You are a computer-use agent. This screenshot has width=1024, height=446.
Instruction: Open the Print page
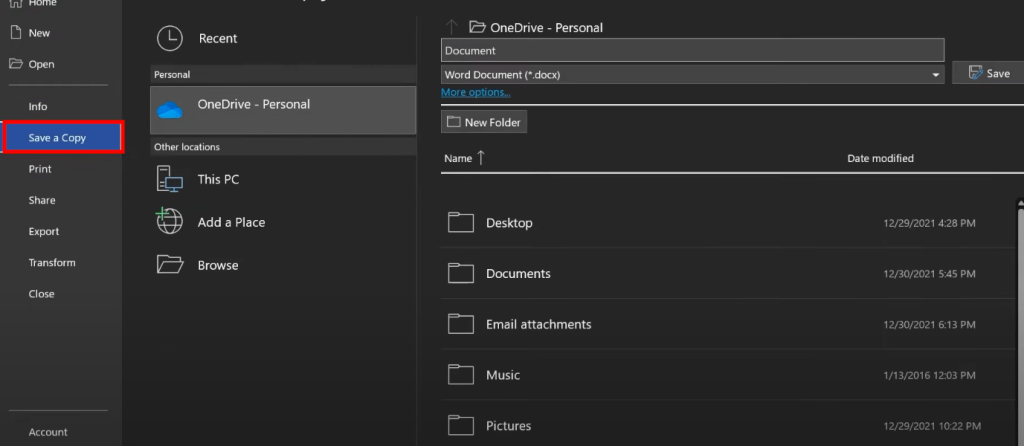(x=40, y=169)
